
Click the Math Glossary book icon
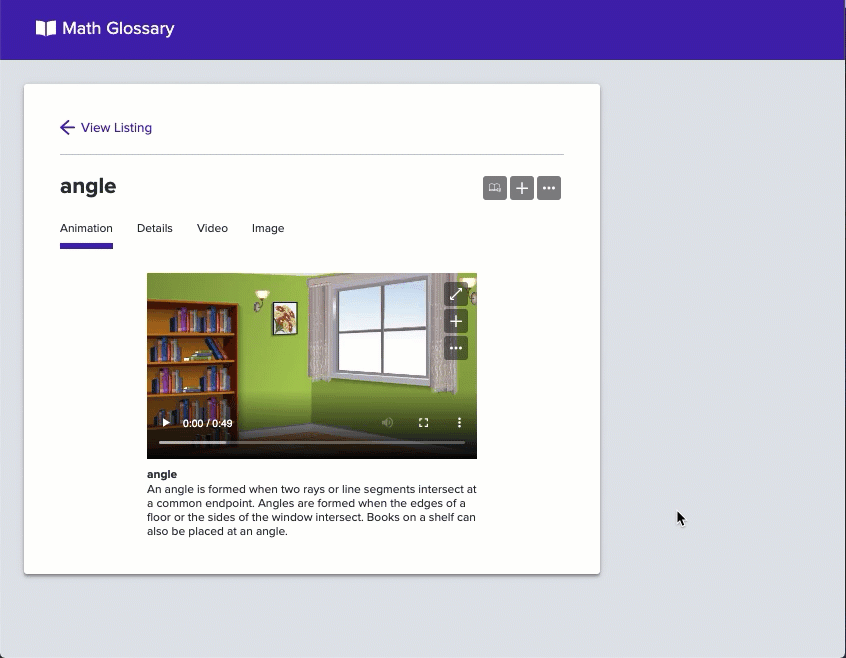(x=46, y=28)
